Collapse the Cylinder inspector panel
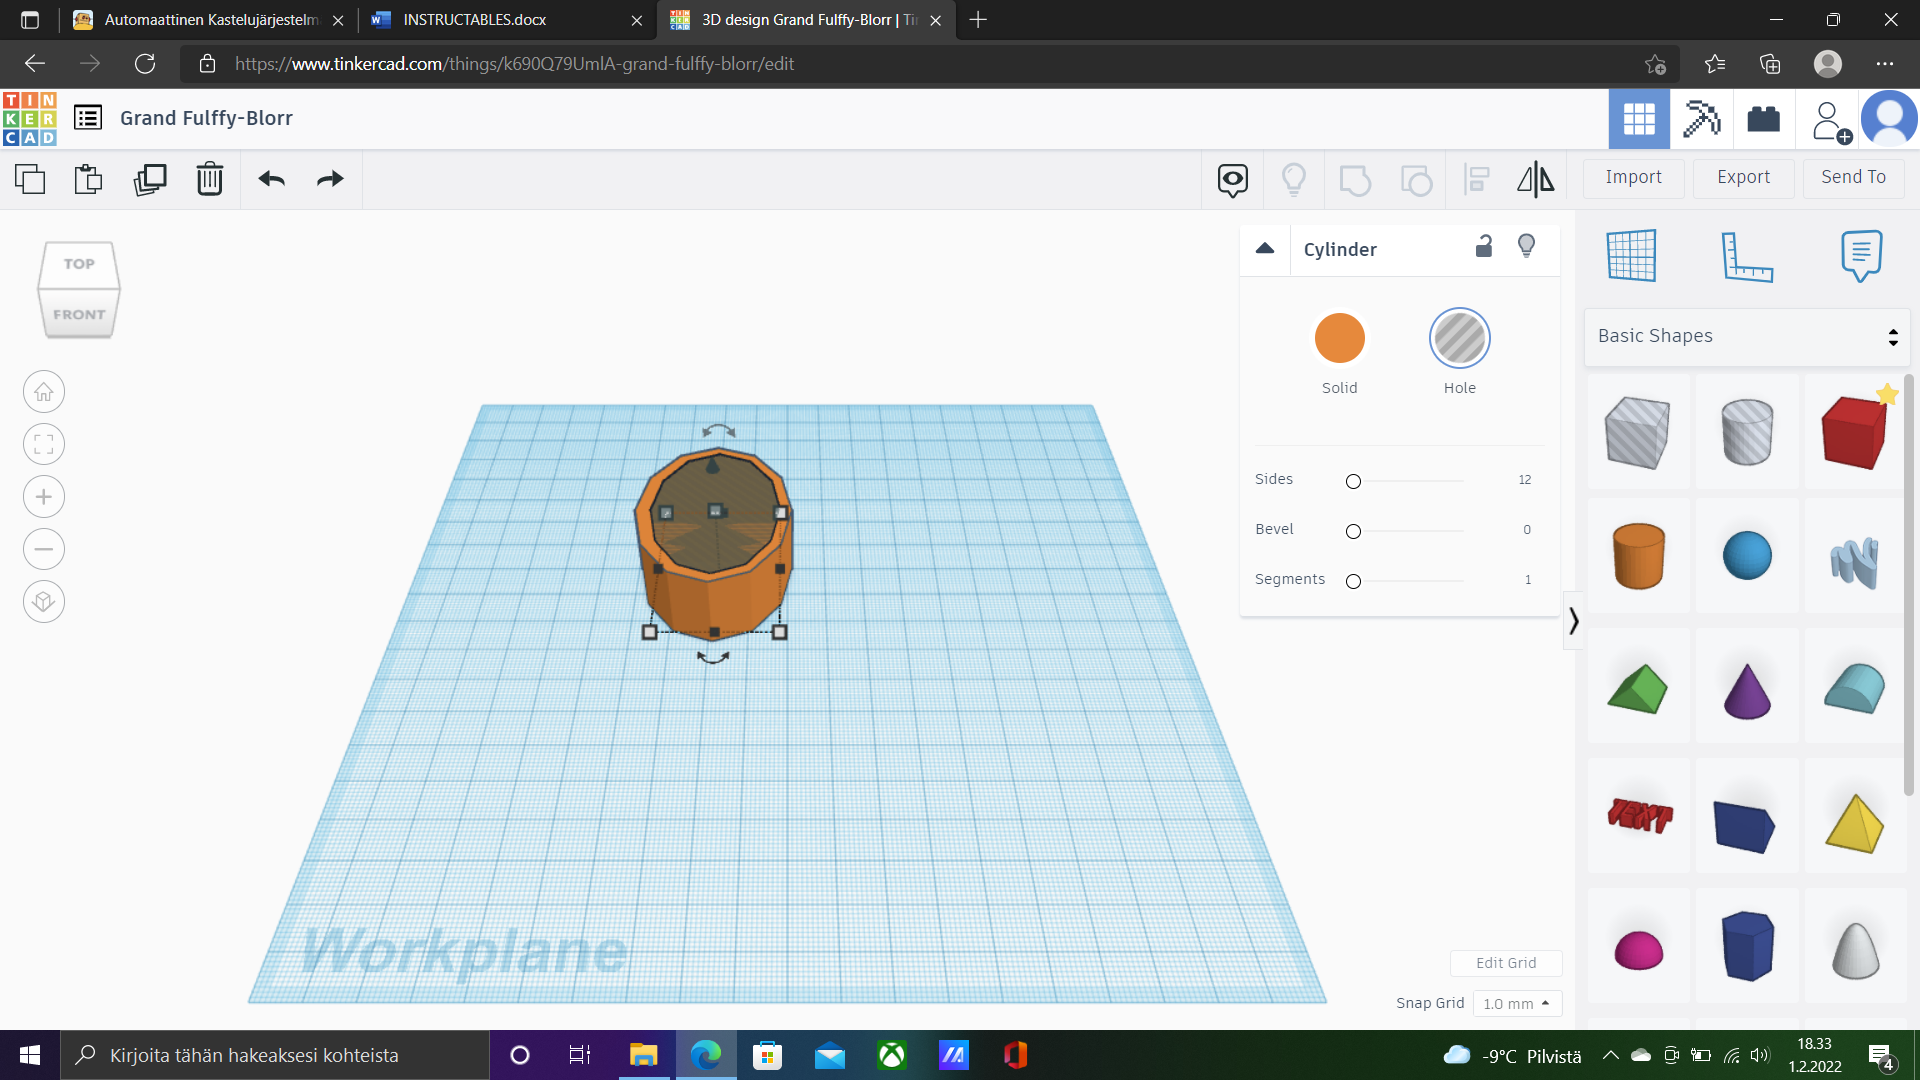This screenshot has height=1080, width=1920. (1265, 249)
